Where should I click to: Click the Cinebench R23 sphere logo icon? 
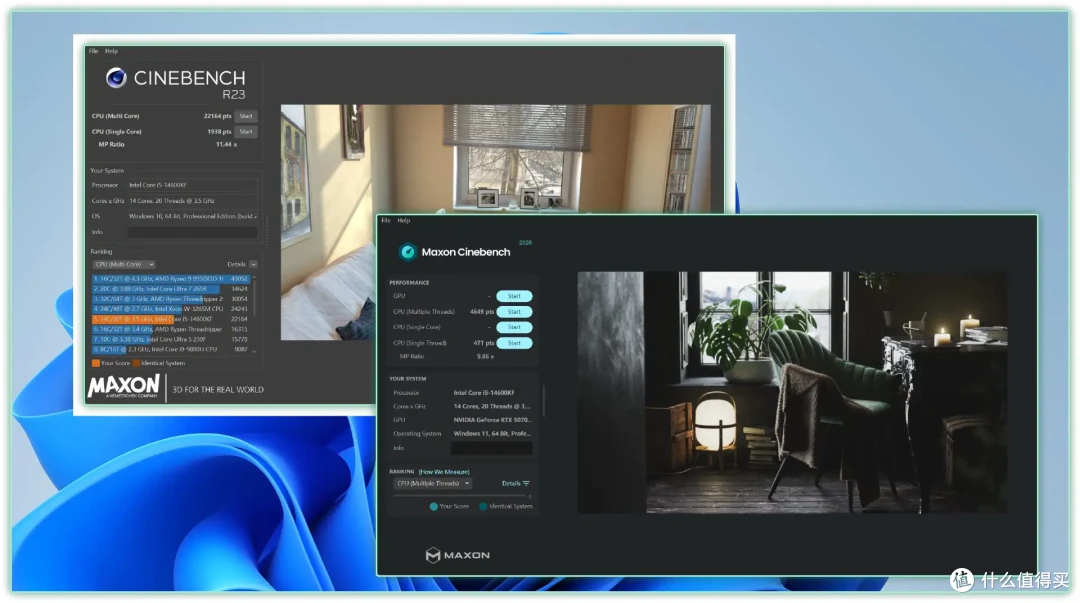(116, 78)
